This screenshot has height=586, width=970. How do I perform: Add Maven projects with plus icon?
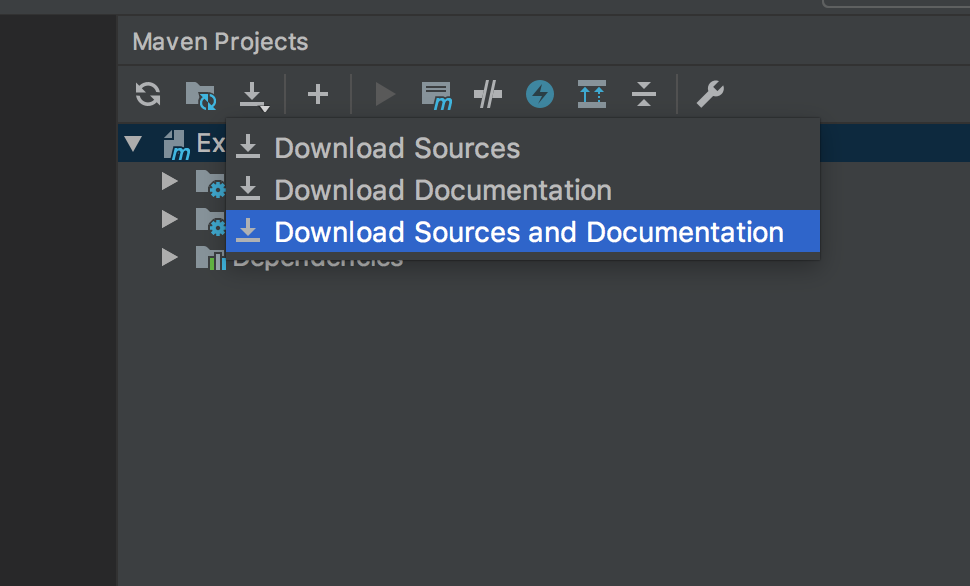(x=318, y=95)
